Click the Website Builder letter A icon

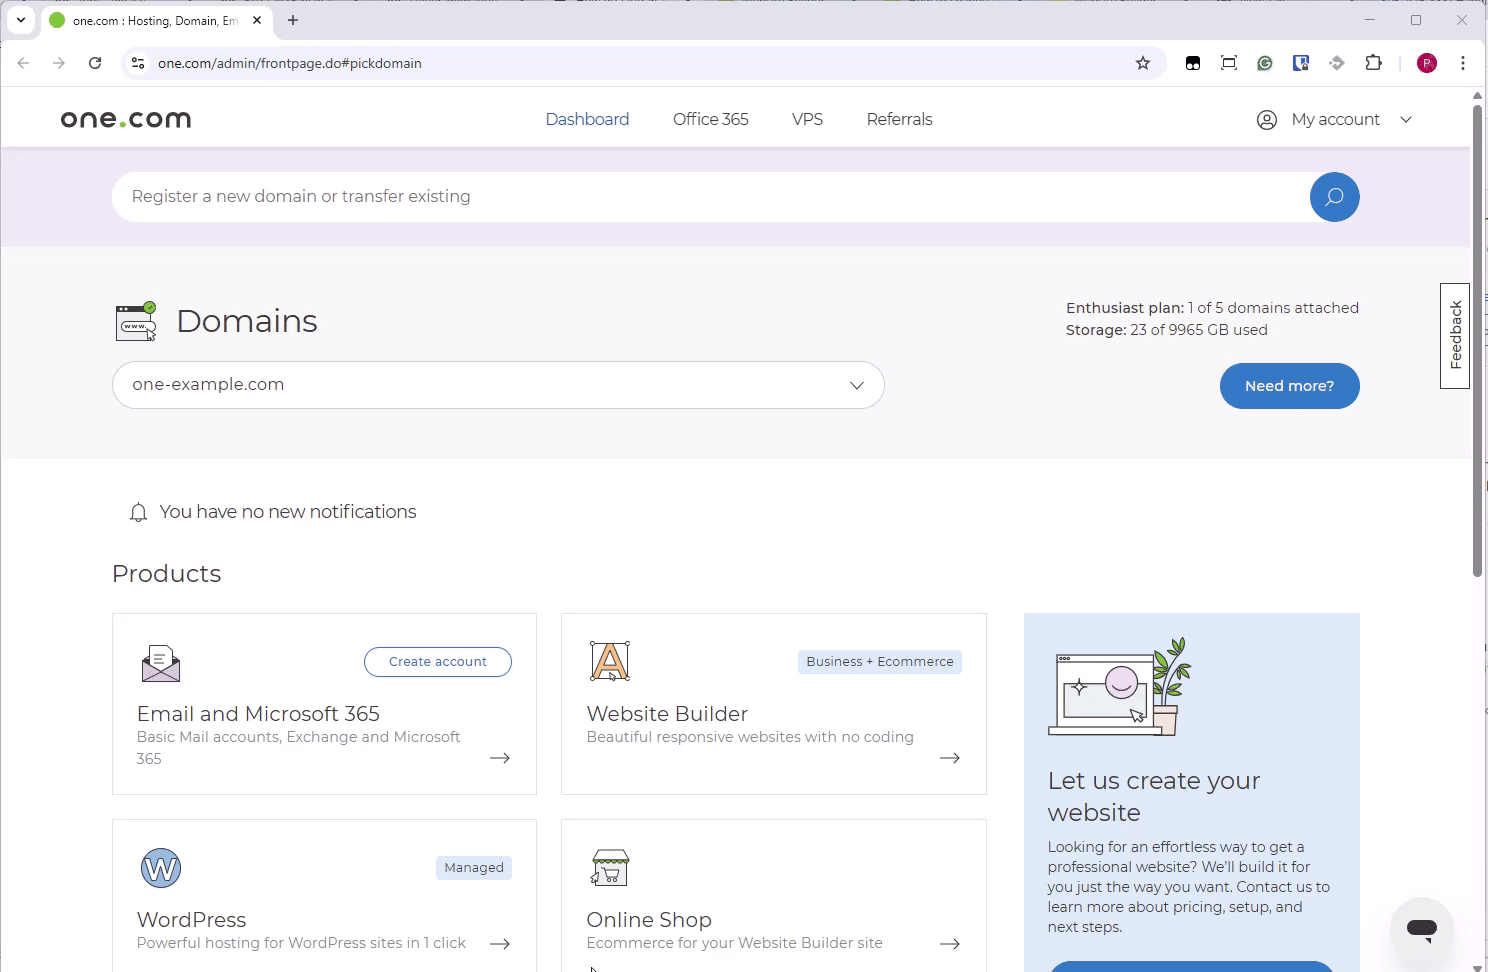(x=609, y=660)
